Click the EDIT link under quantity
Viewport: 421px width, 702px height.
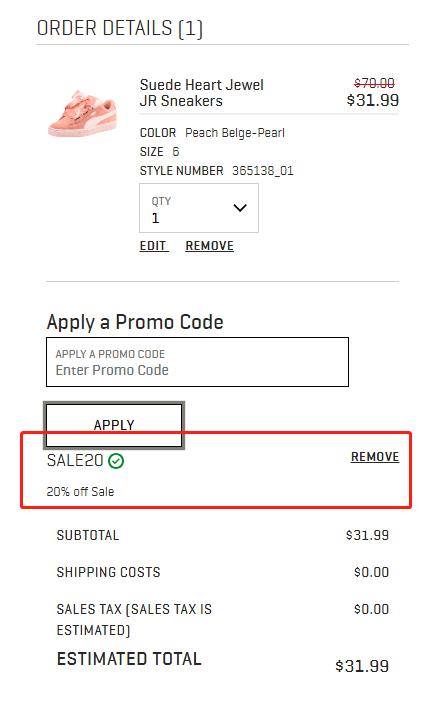pyautogui.click(x=154, y=246)
